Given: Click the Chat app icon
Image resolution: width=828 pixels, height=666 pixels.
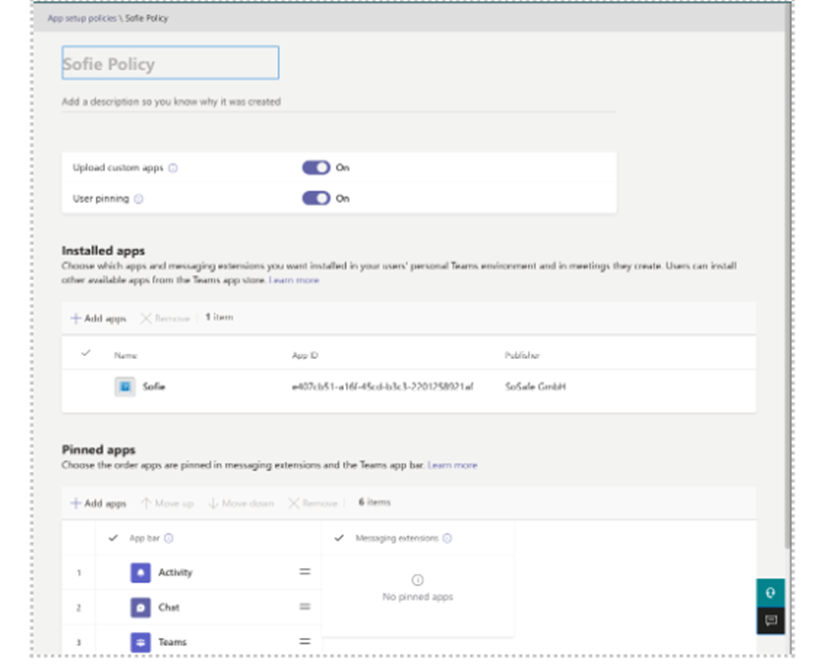Looking at the screenshot, I should [x=140, y=607].
